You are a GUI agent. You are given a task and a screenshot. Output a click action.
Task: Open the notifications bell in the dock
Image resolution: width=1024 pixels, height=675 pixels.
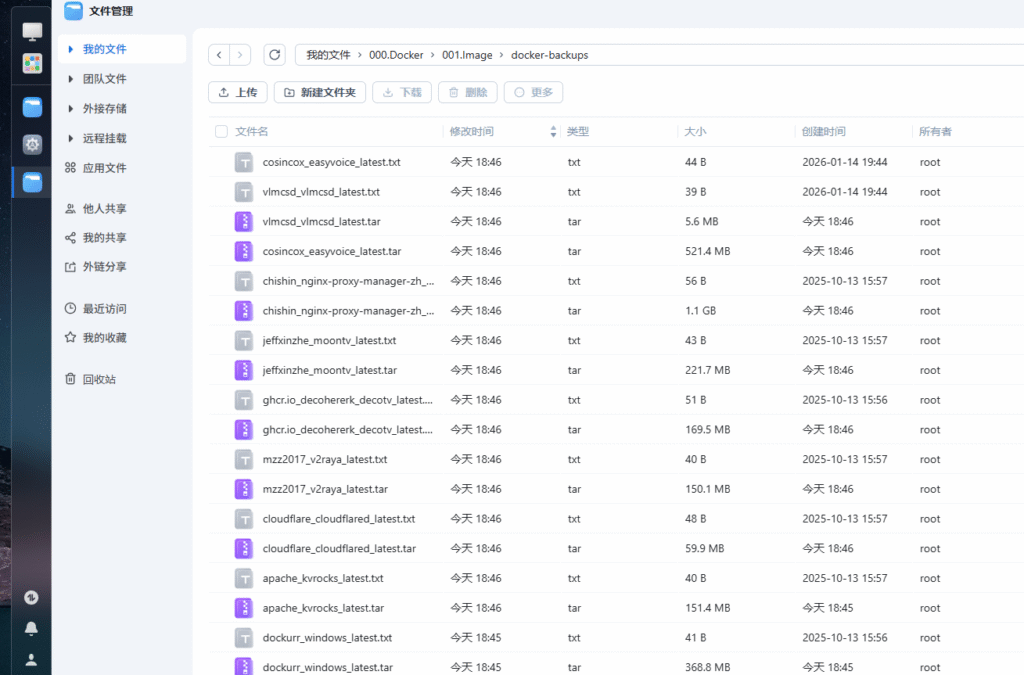pos(32,628)
